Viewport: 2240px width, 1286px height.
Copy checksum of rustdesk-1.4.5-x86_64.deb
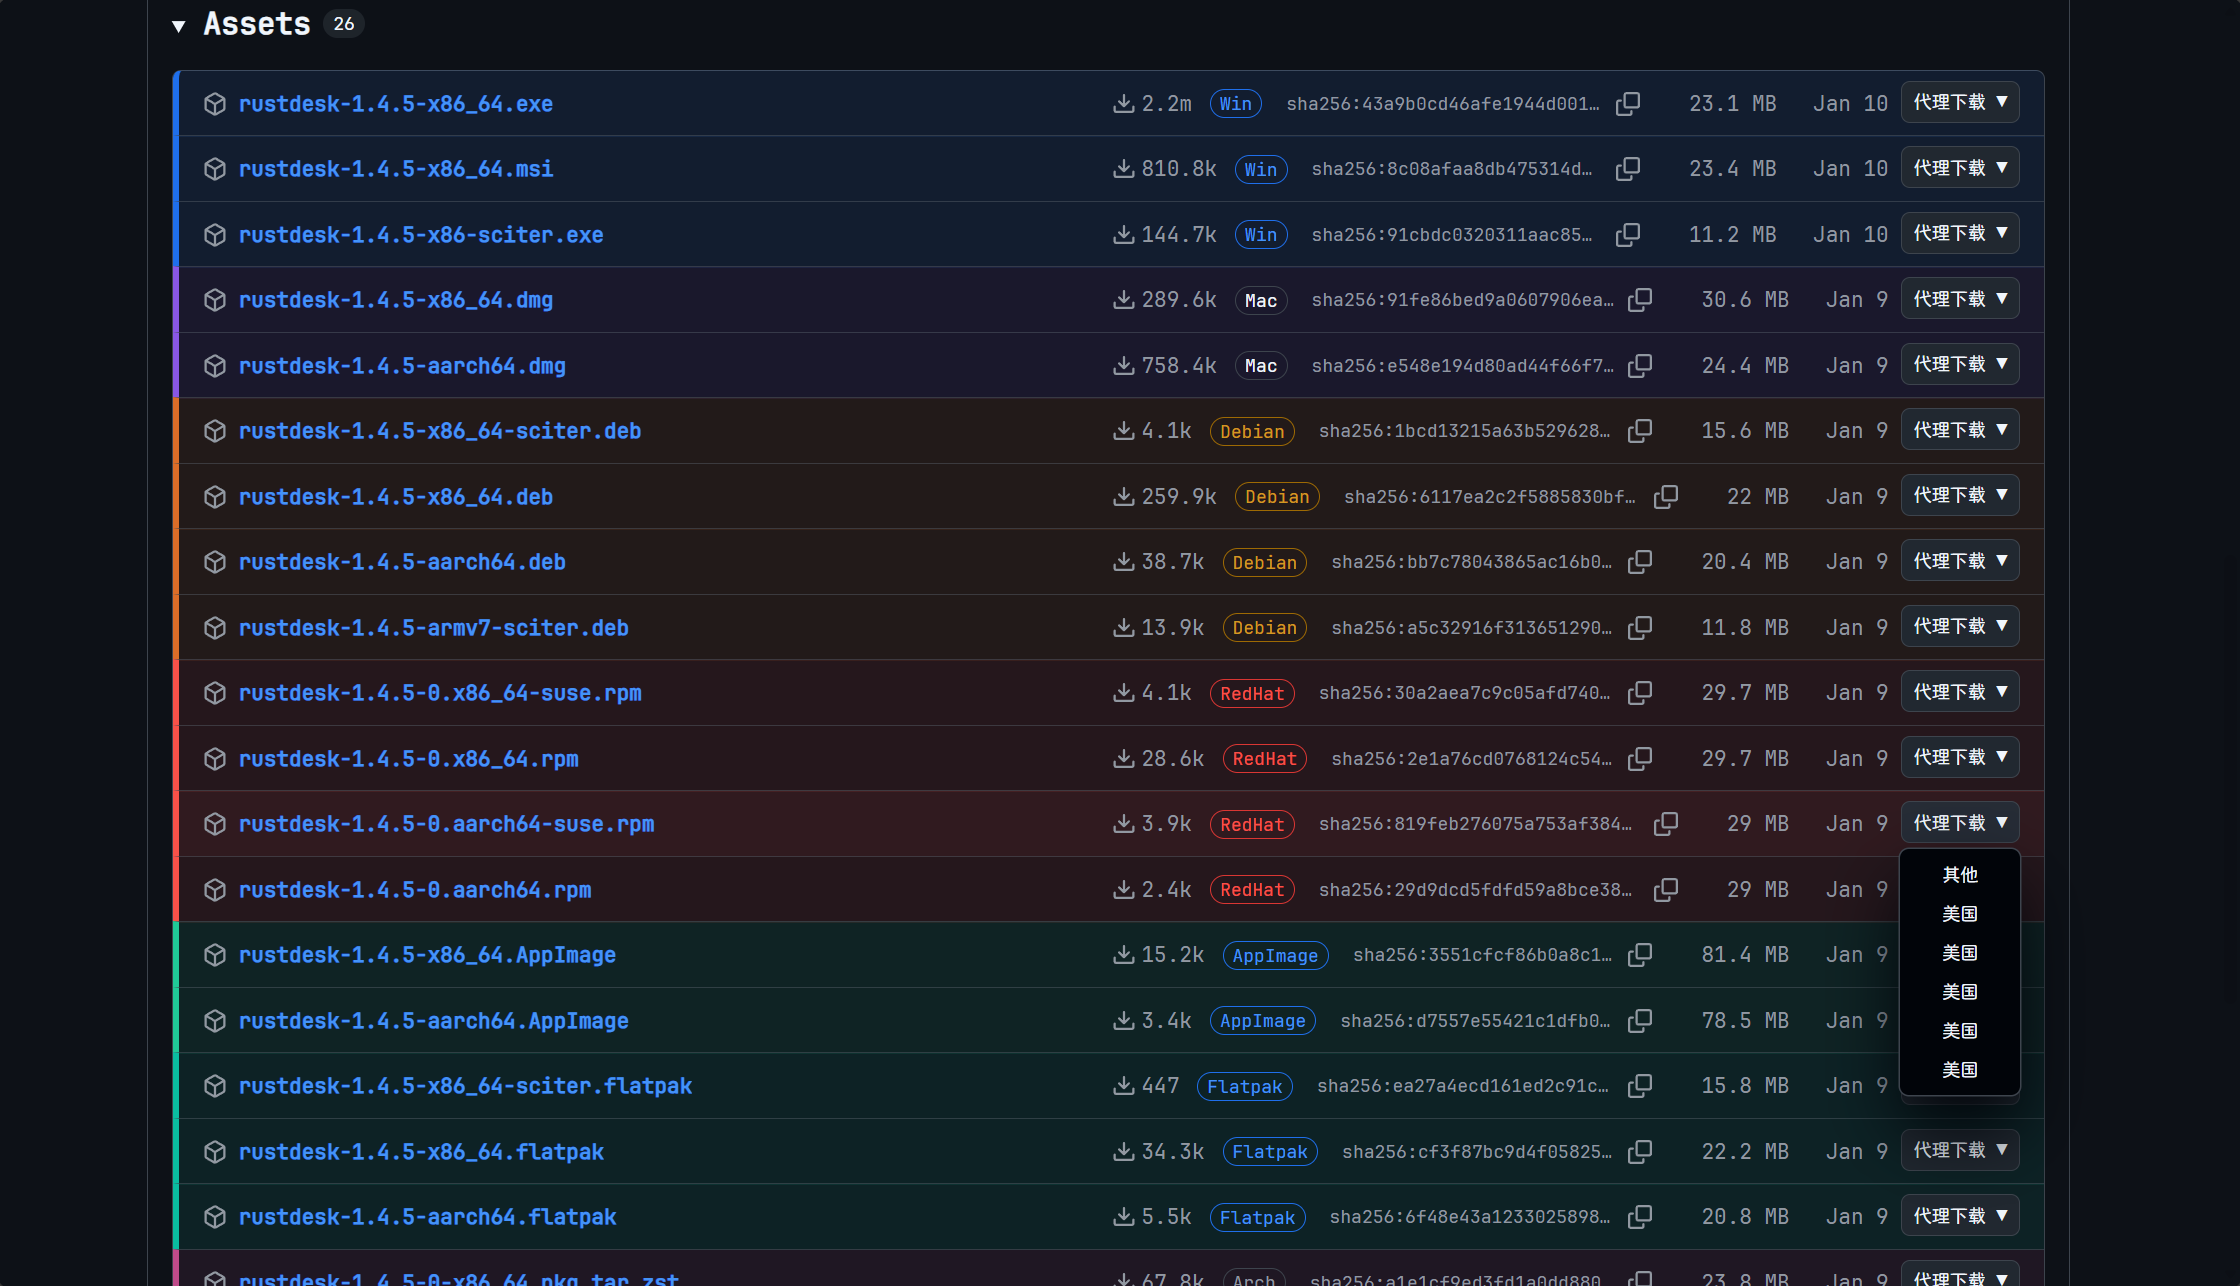tap(1666, 496)
